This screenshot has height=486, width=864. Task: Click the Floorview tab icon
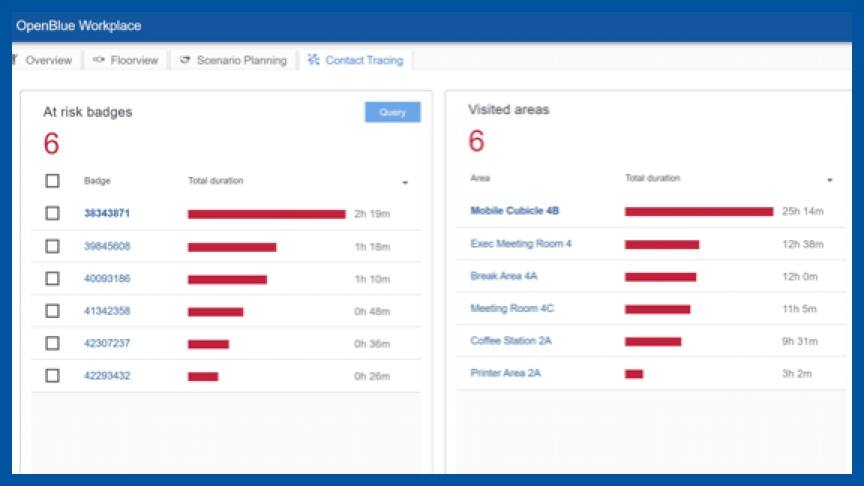pyautogui.click(x=99, y=60)
